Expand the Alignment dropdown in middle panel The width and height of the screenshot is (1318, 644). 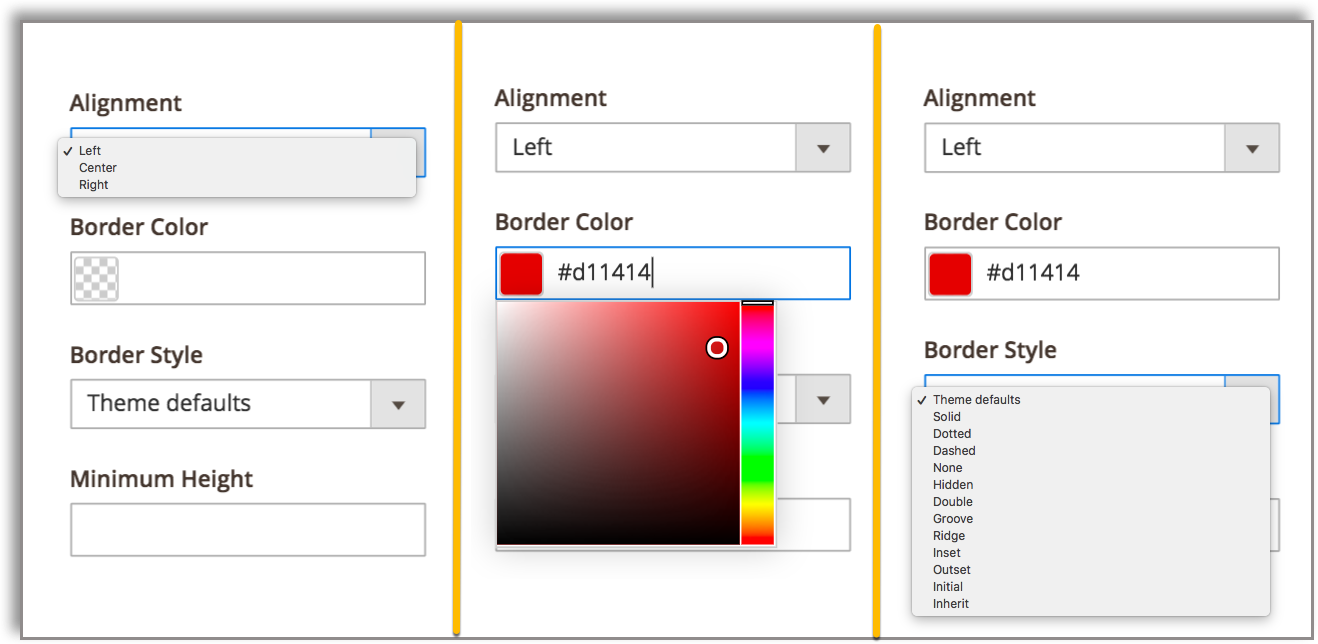(822, 147)
